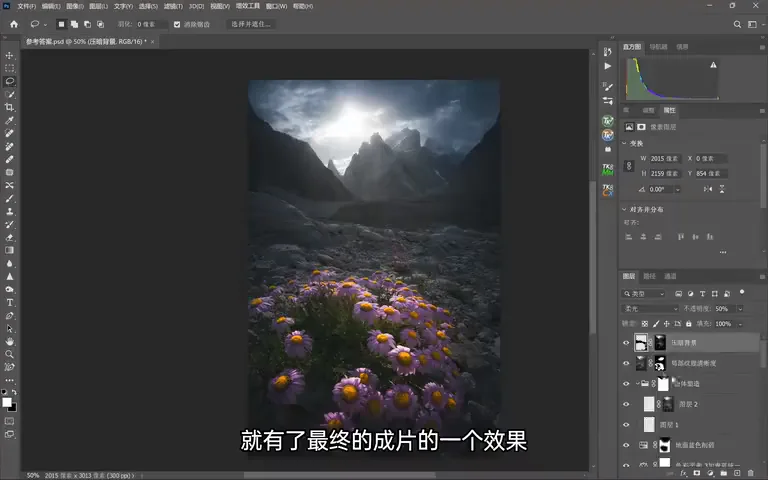
Task: Delete layer with the trash icon
Action: pyautogui.click(x=750, y=474)
